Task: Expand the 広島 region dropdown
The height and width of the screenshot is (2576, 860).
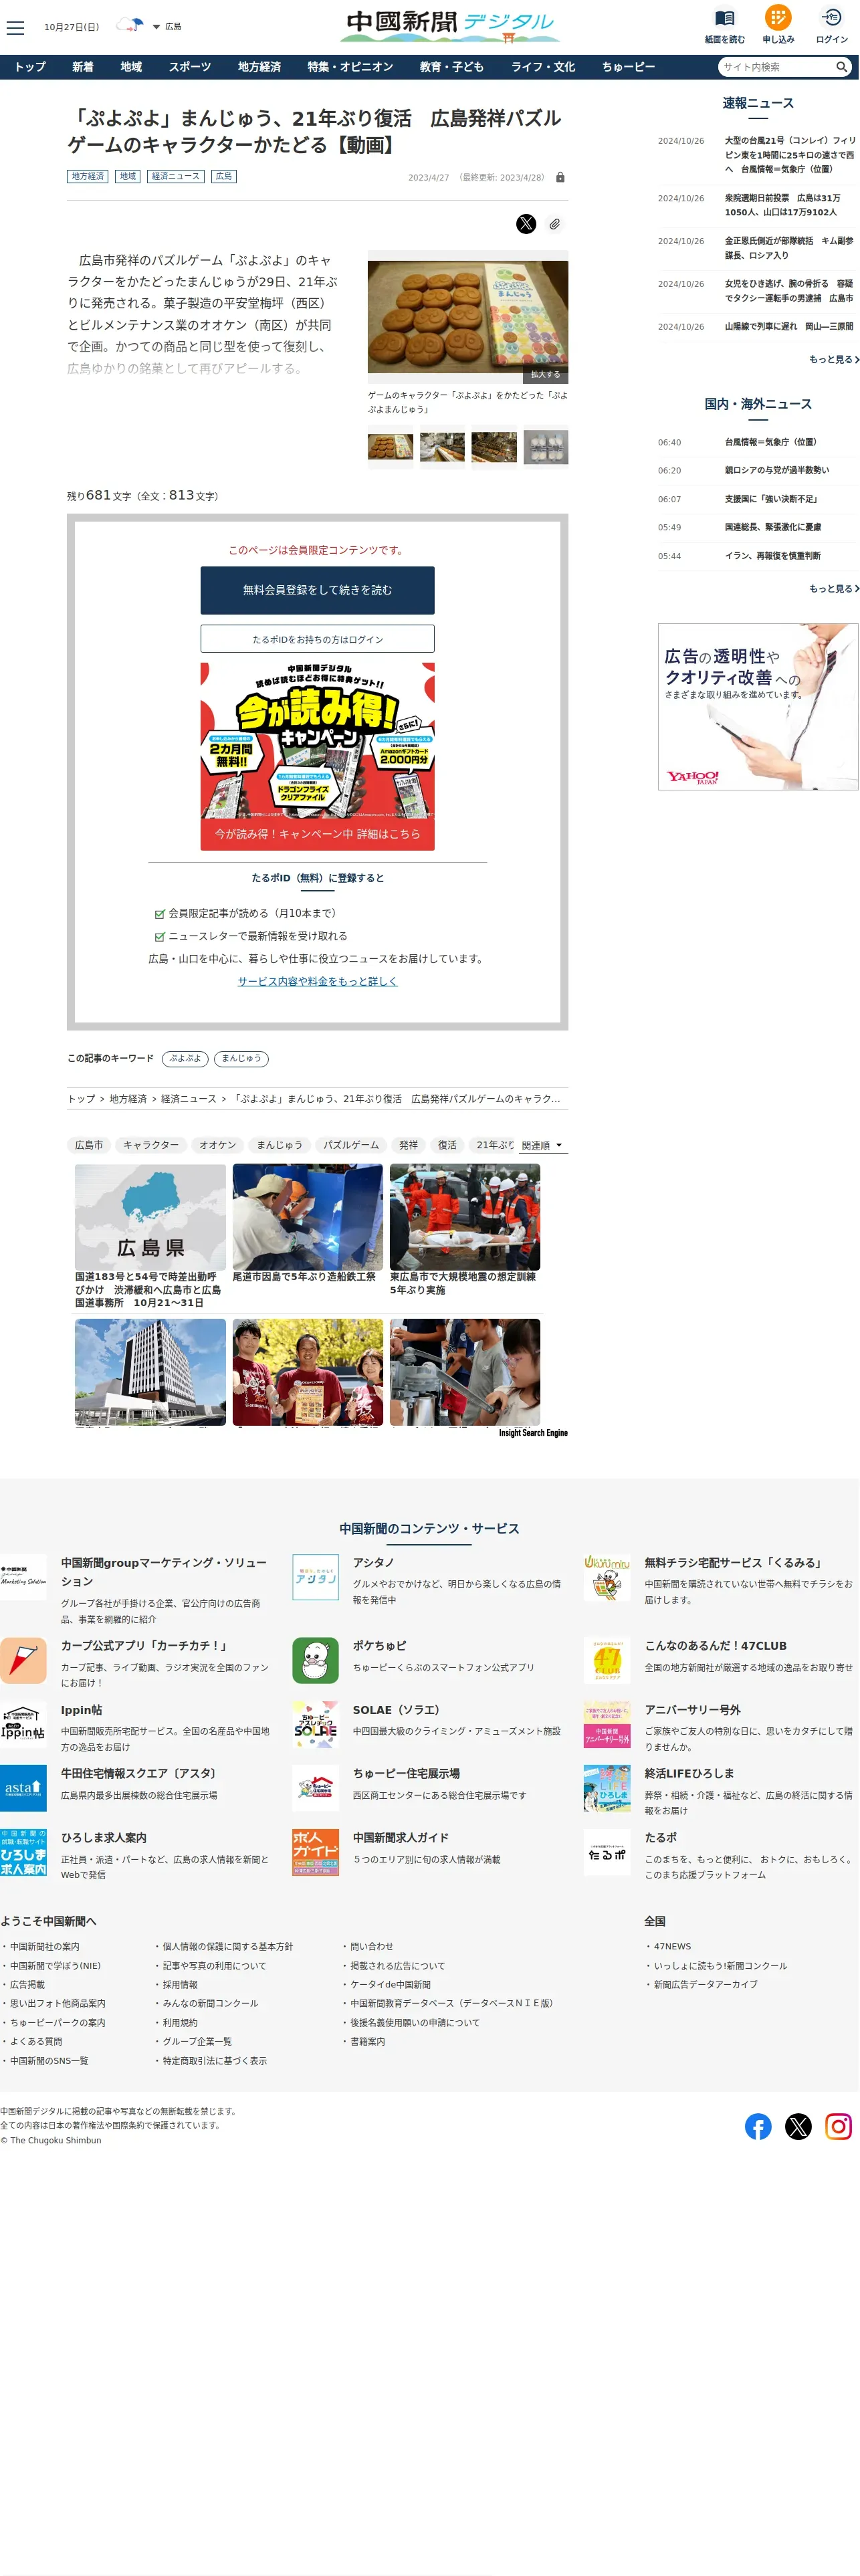Action: tap(167, 27)
